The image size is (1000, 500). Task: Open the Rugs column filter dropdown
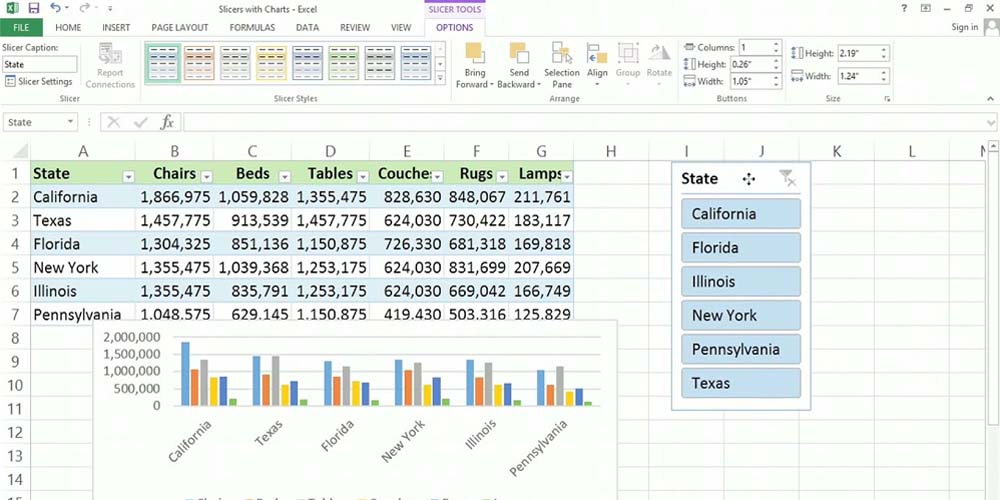coord(502,177)
